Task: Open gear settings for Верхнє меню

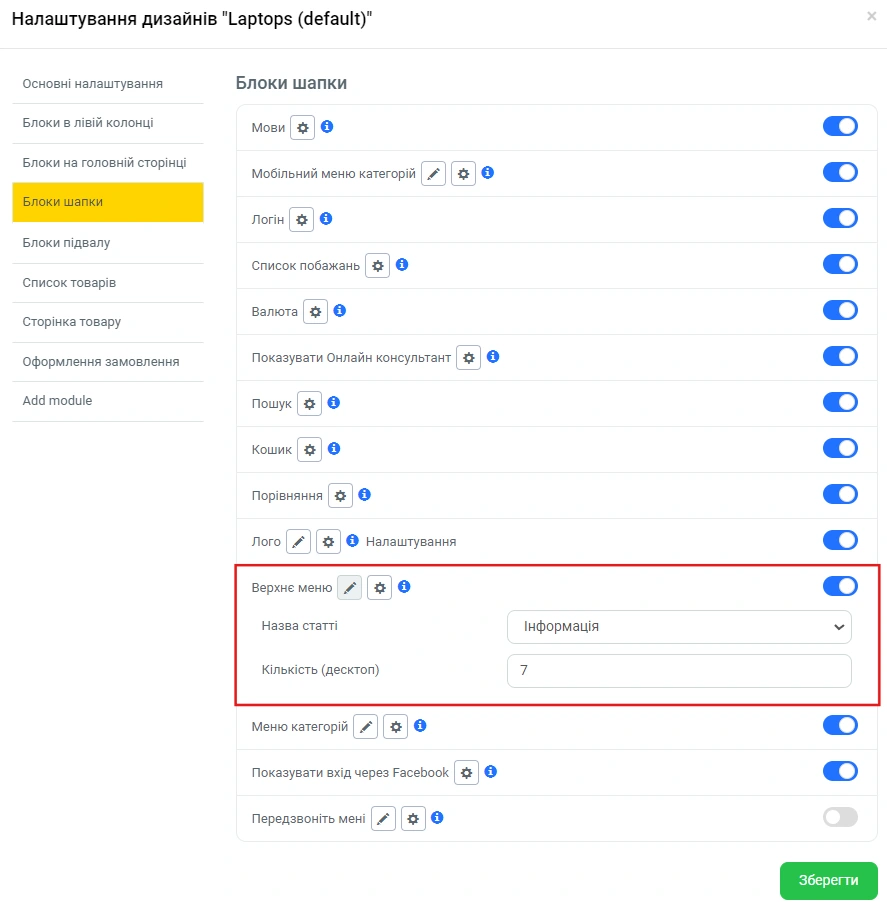Action: 379,588
